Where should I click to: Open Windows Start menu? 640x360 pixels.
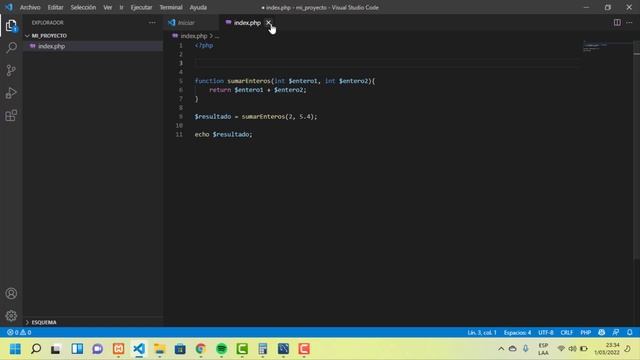point(15,349)
